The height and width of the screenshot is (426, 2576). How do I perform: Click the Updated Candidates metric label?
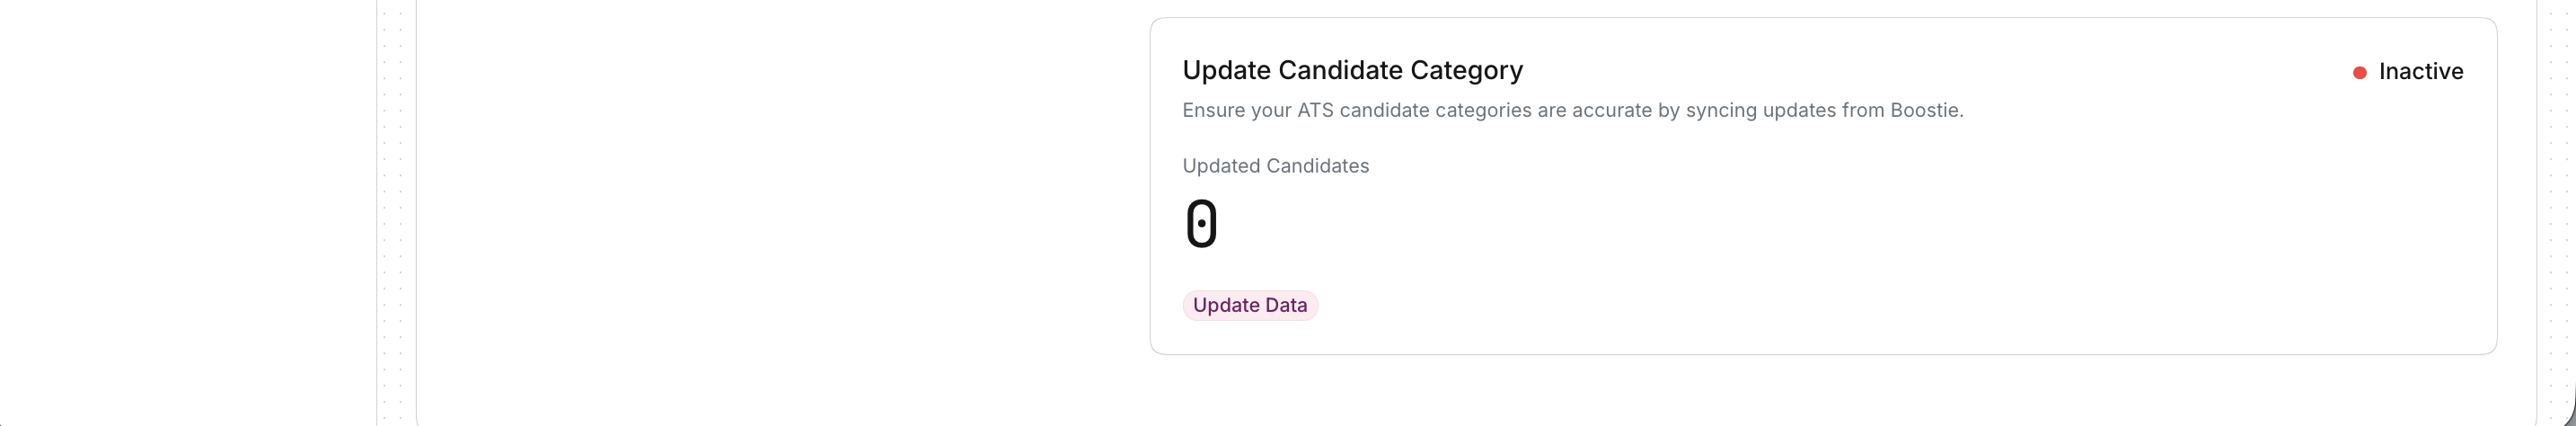click(x=1275, y=166)
